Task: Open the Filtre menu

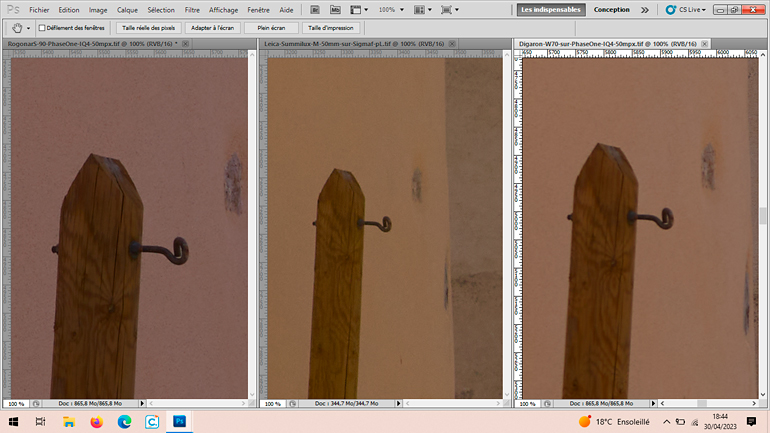Action: pos(192,10)
